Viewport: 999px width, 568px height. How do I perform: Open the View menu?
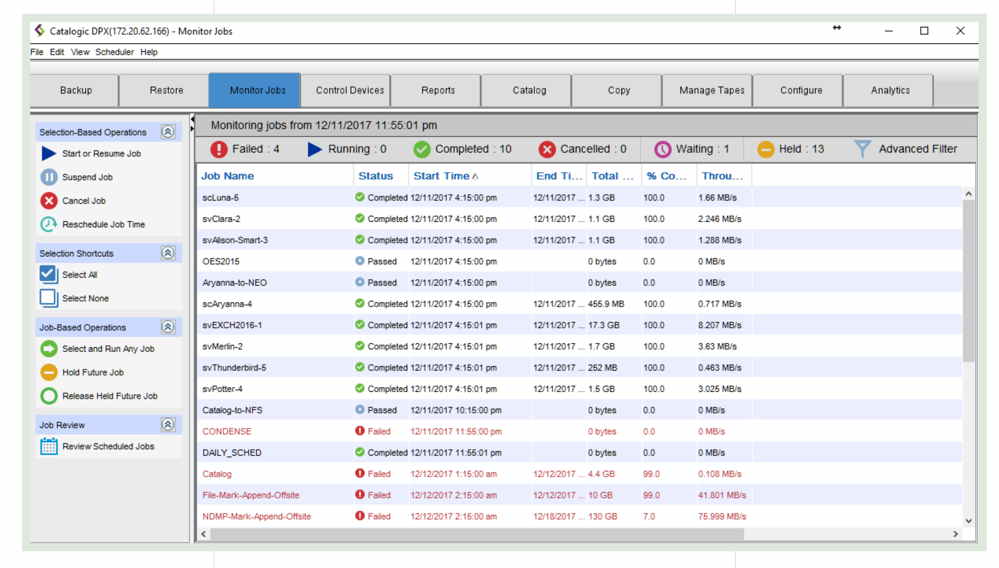(80, 52)
